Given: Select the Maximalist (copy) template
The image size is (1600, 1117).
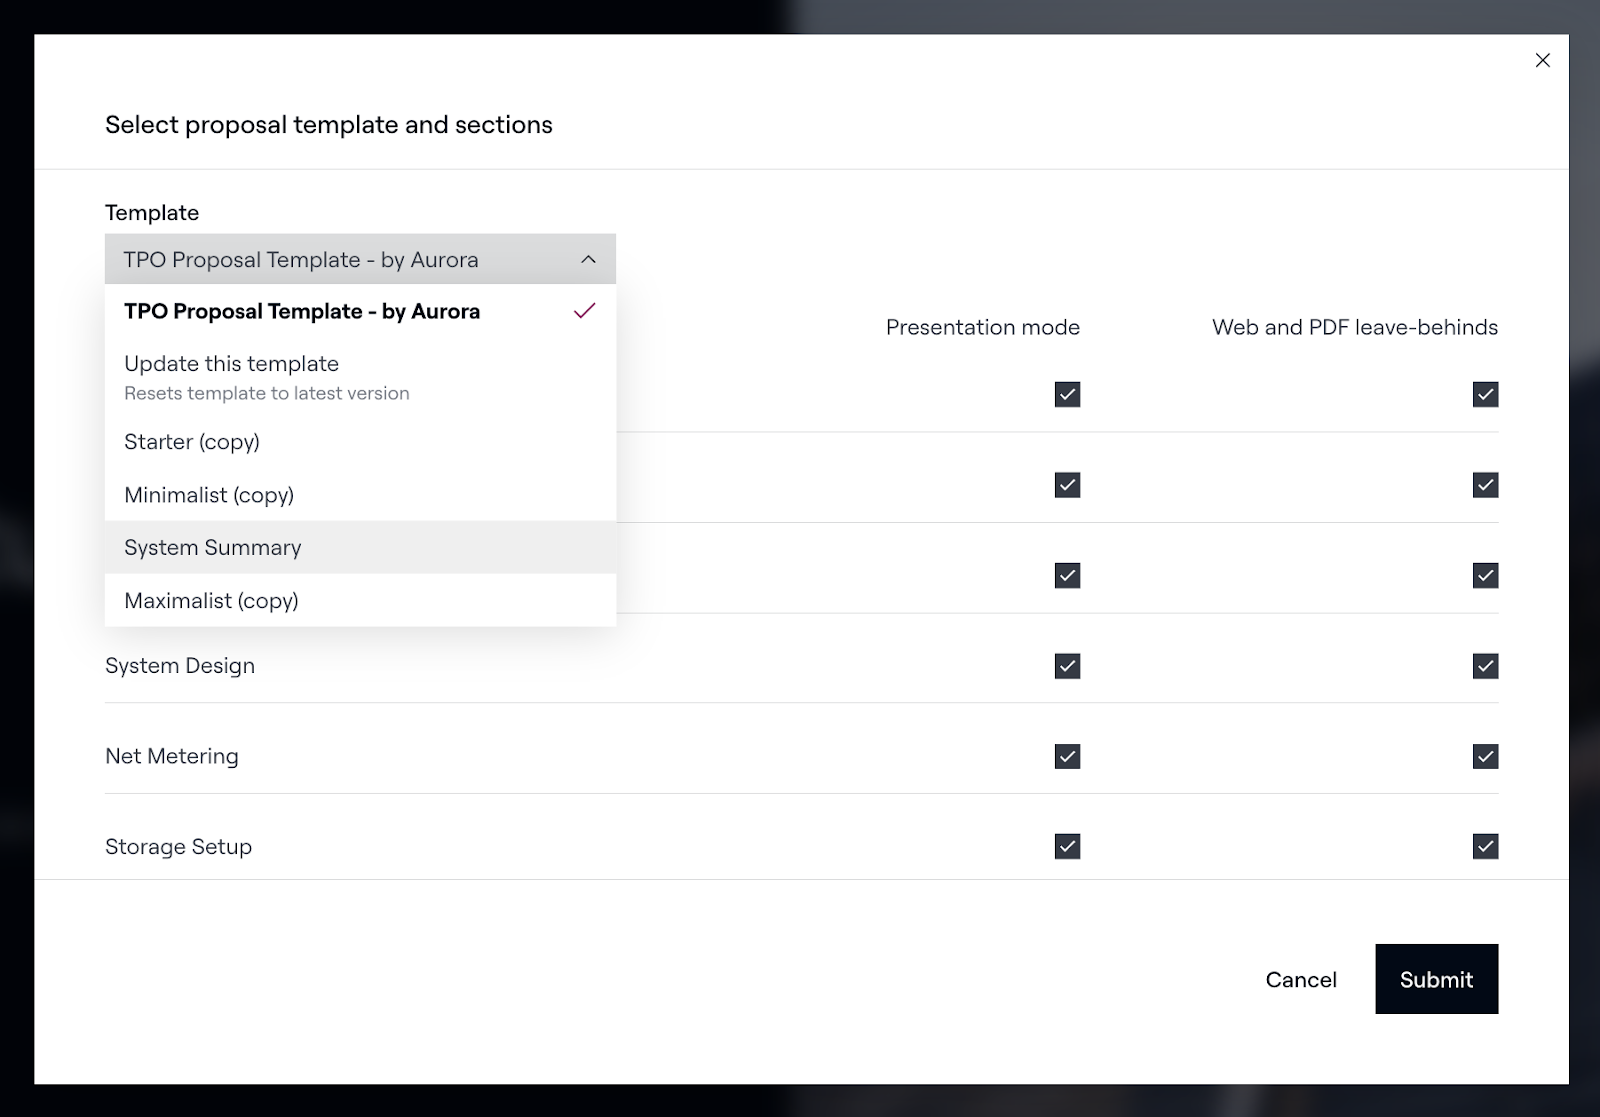Looking at the screenshot, I should point(211,601).
